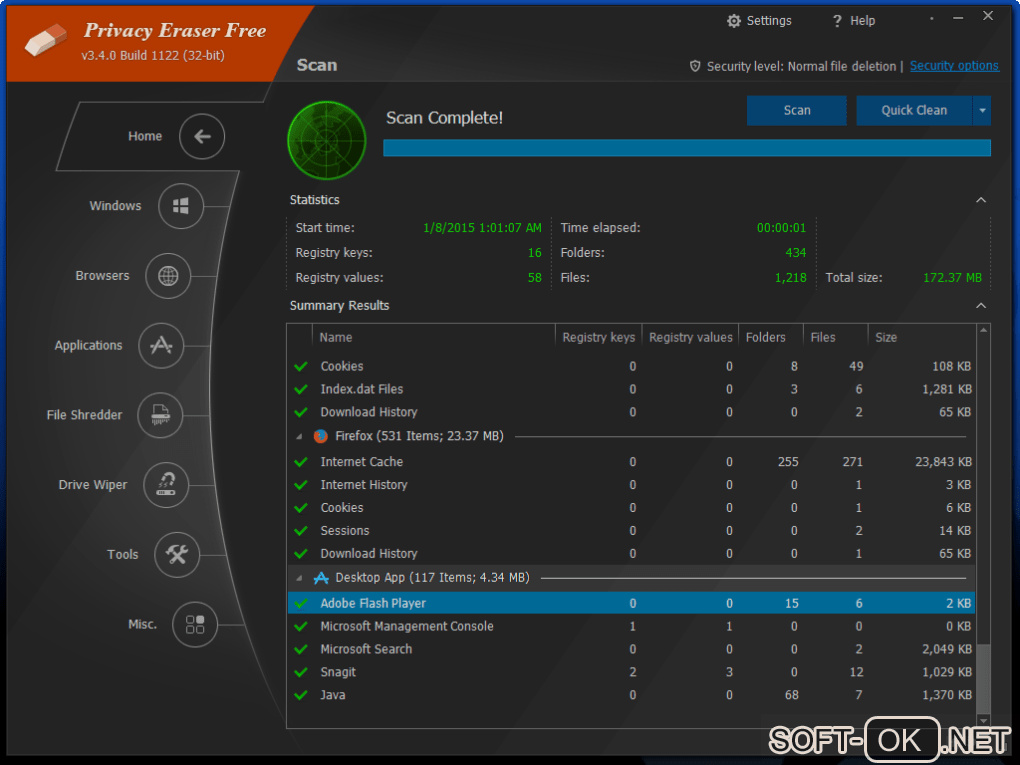Image resolution: width=1020 pixels, height=765 pixels.
Task: Select the Tools menu label
Action: pyautogui.click(x=123, y=554)
